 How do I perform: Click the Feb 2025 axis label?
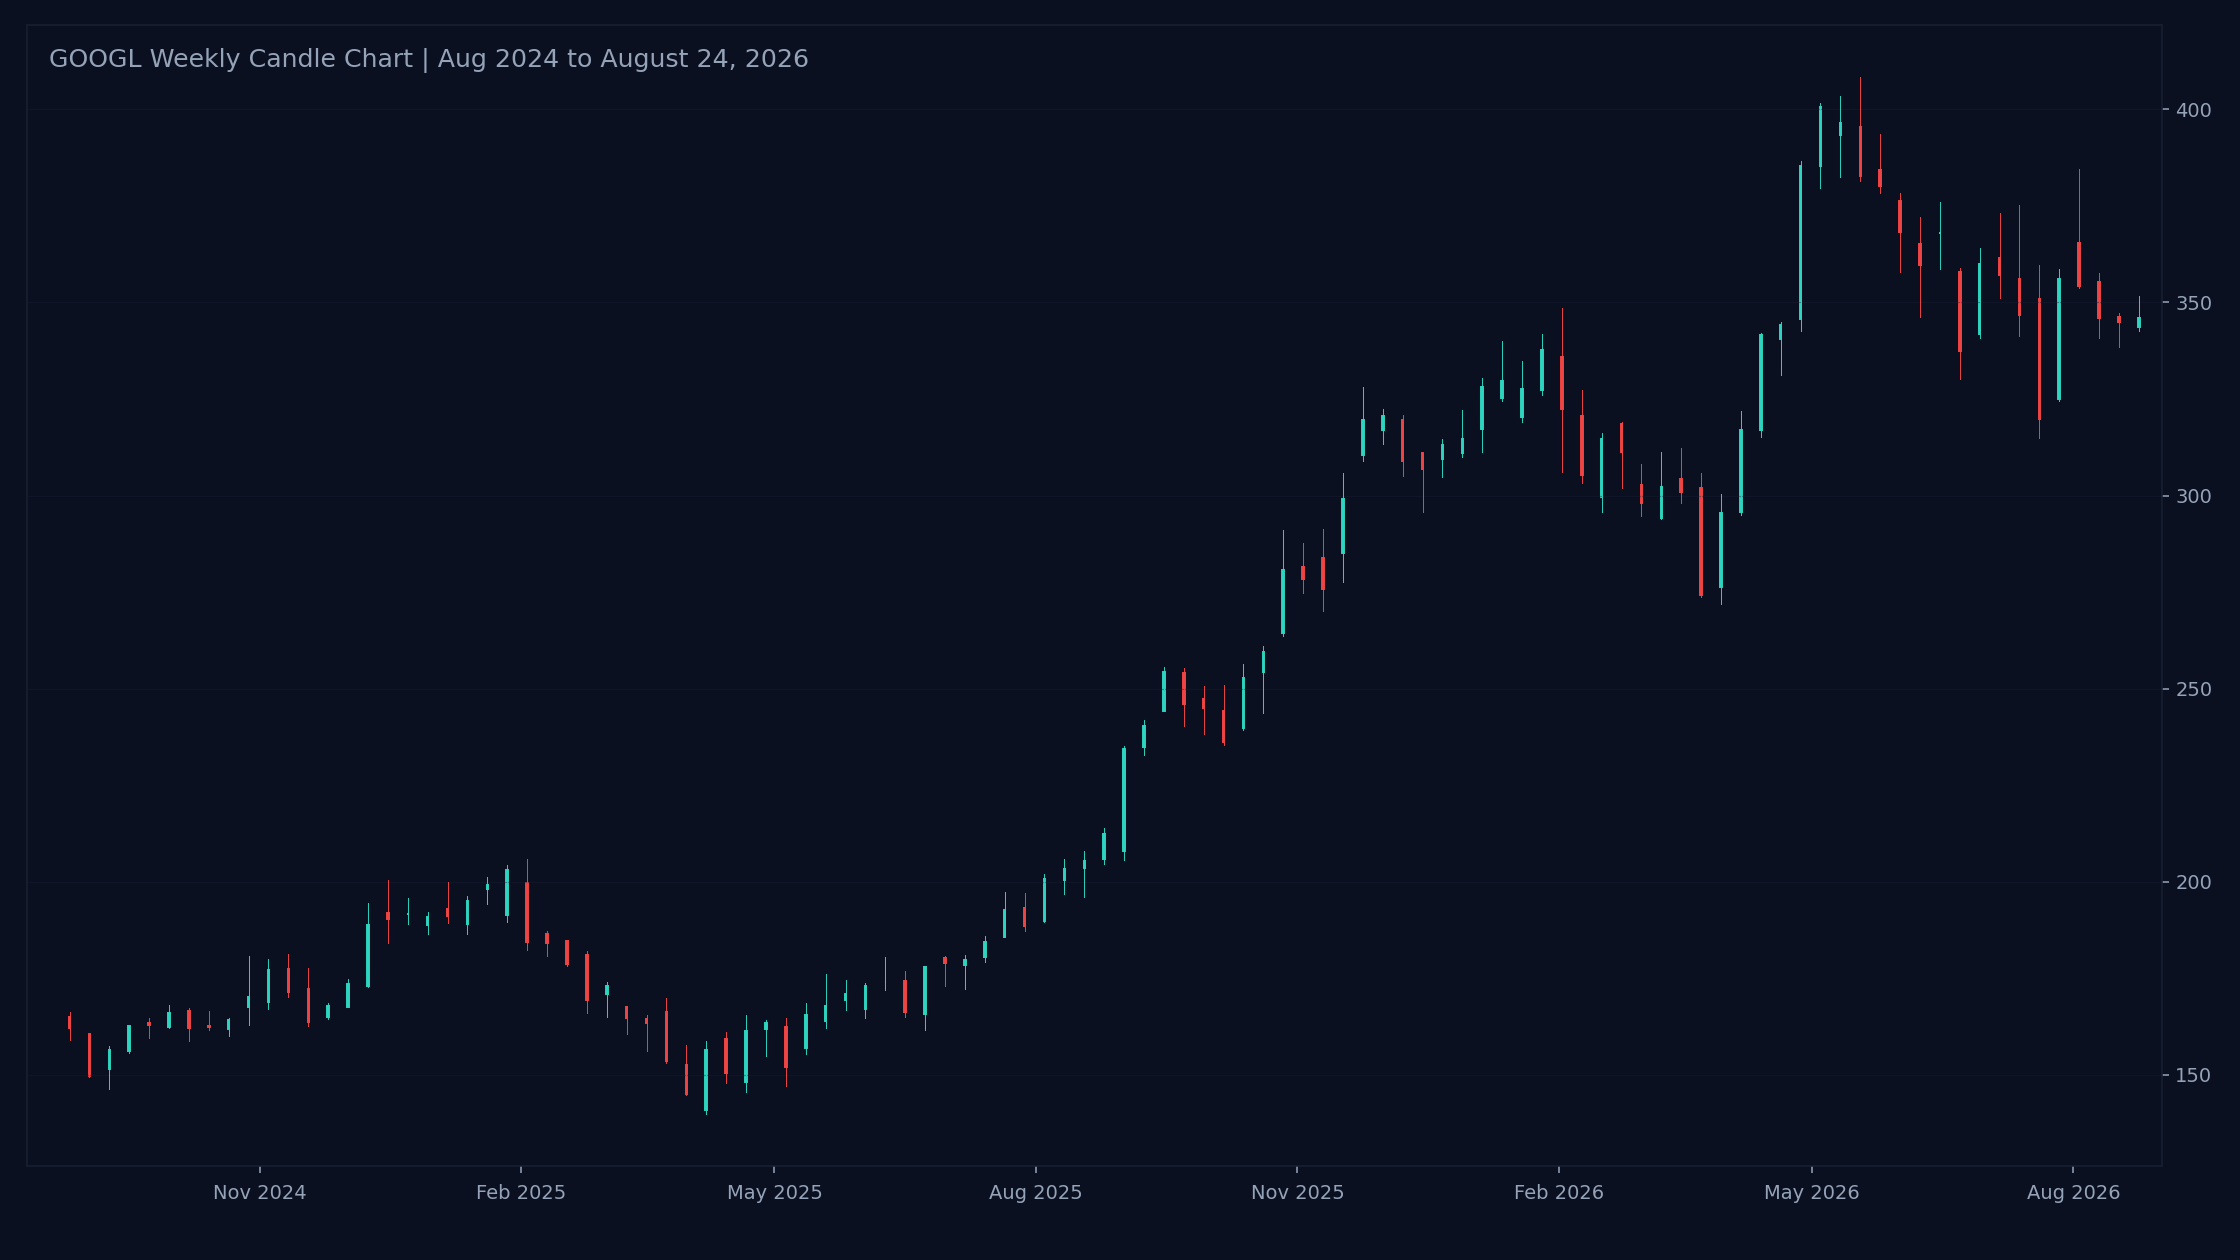pyautogui.click(x=521, y=1193)
